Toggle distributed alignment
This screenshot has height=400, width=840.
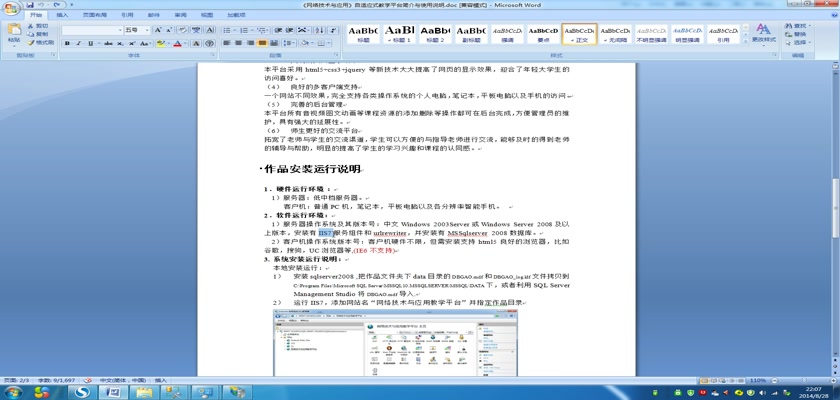[x=274, y=43]
